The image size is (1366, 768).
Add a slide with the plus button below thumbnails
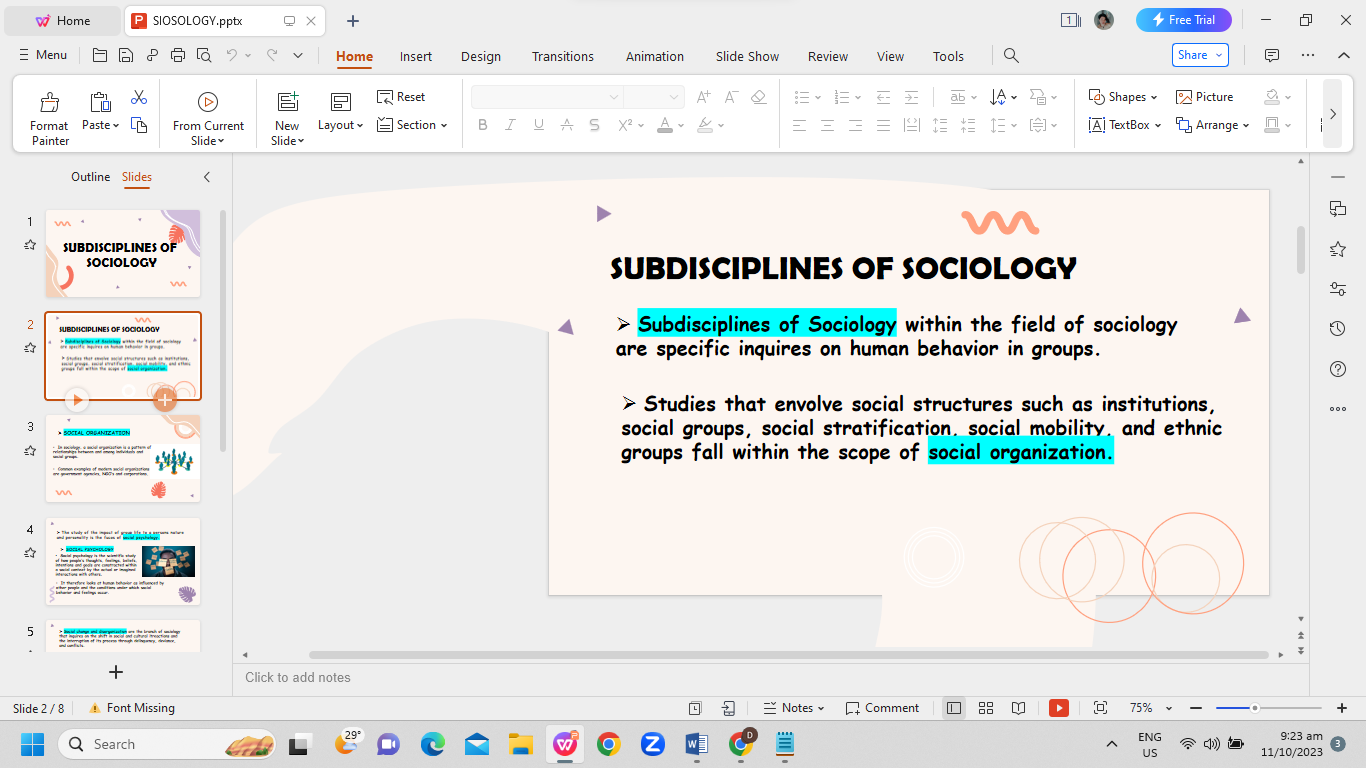point(116,672)
